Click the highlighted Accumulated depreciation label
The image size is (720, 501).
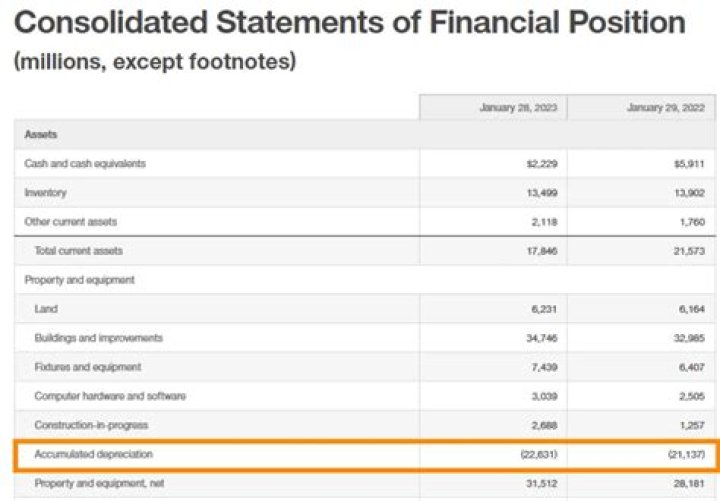[94, 454]
